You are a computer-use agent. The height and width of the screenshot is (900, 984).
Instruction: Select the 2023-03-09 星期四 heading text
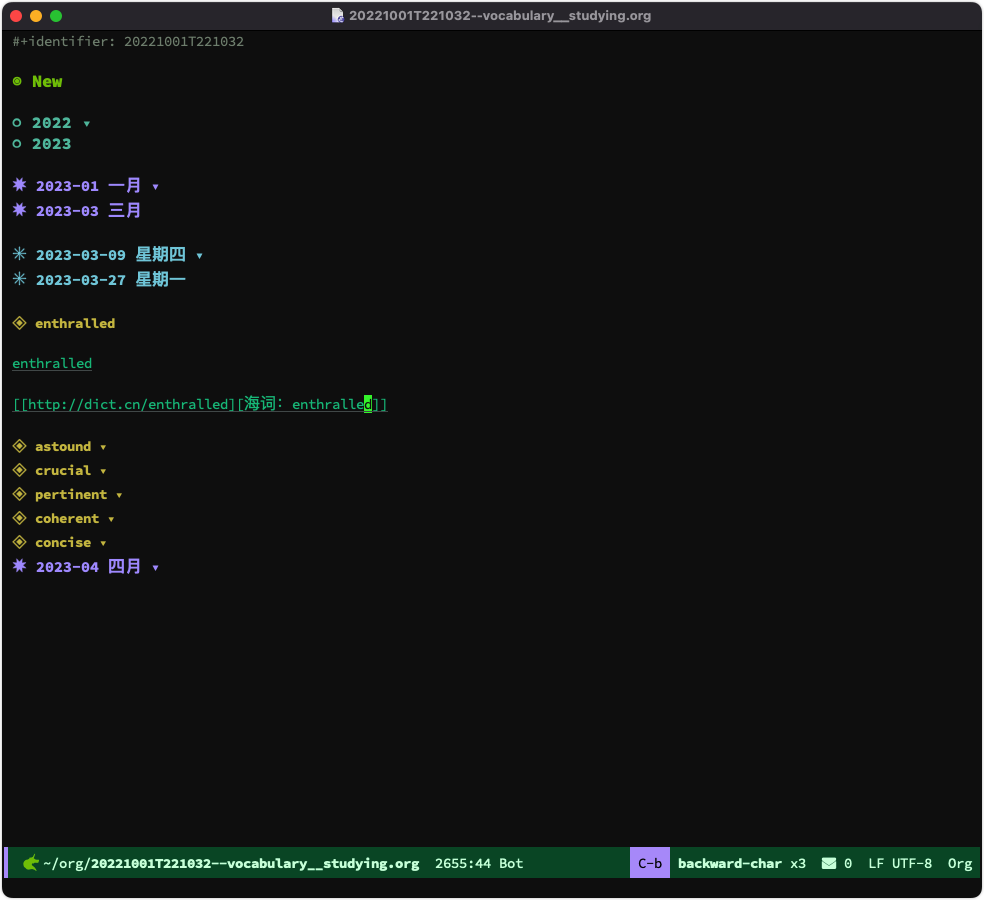pos(110,255)
